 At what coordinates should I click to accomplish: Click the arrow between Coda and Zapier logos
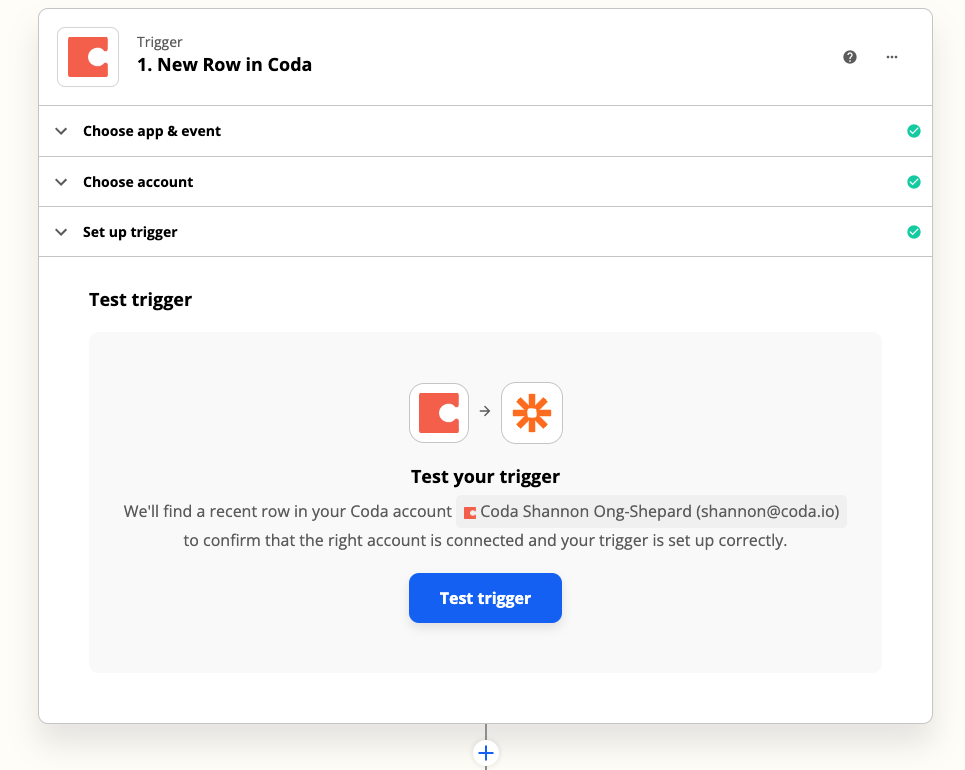(x=485, y=411)
